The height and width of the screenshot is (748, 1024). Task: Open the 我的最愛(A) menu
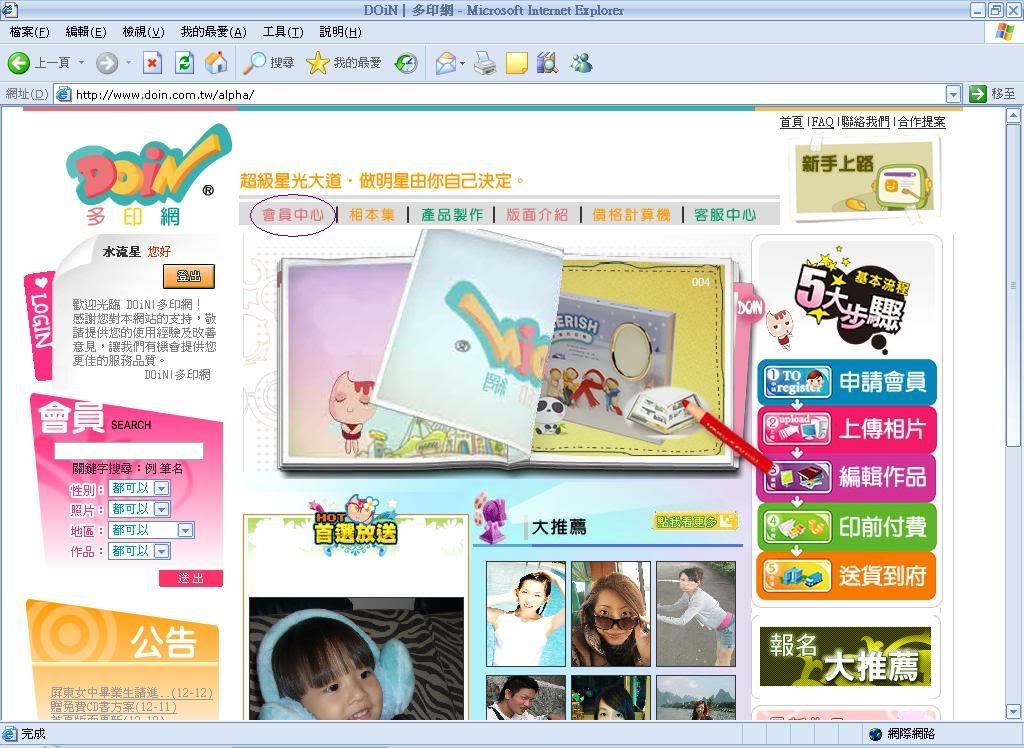tap(213, 32)
